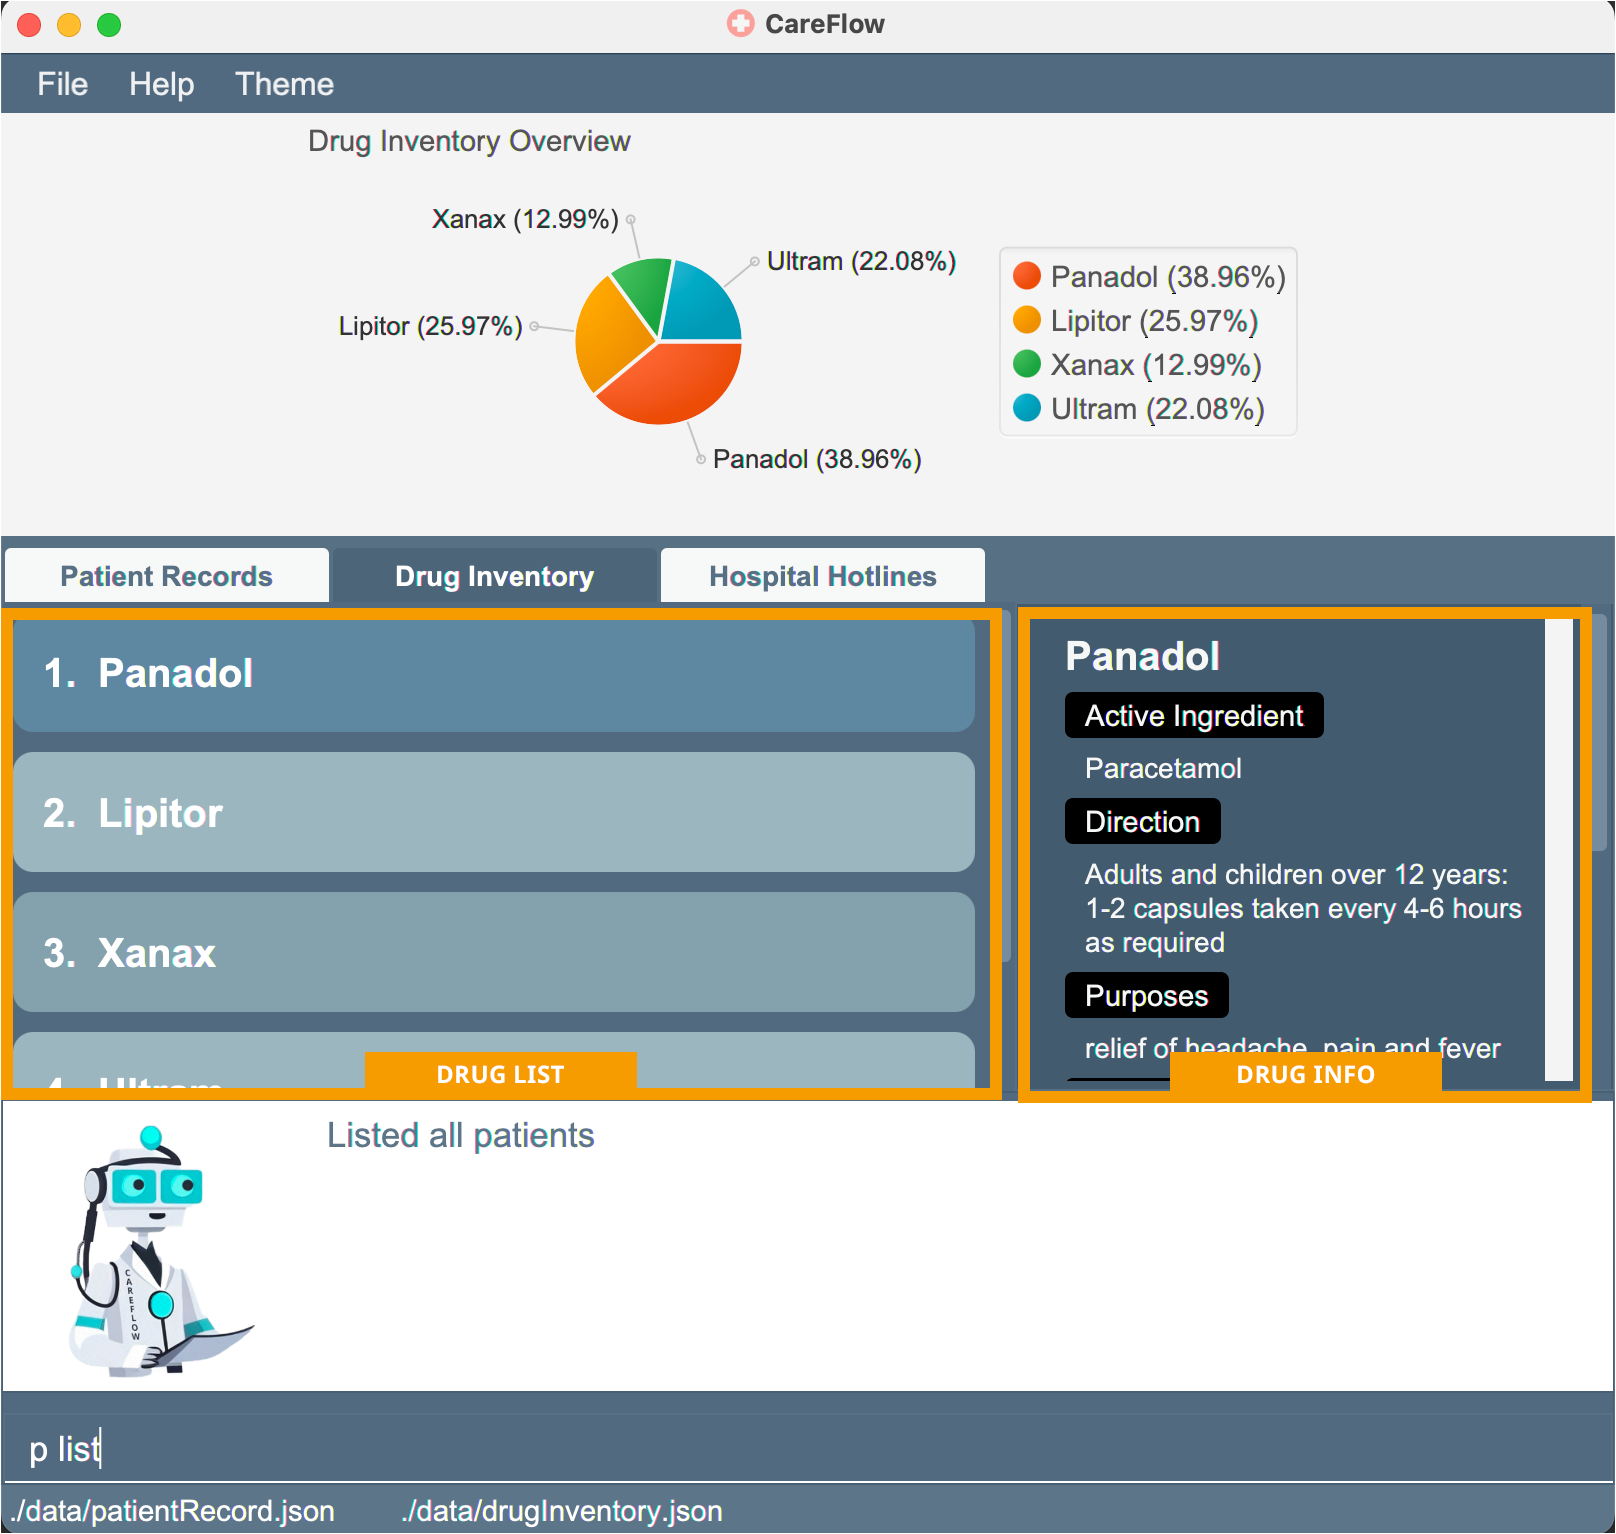Open the File menu
Viewport: 1616px width, 1534px height.
tap(62, 84)
